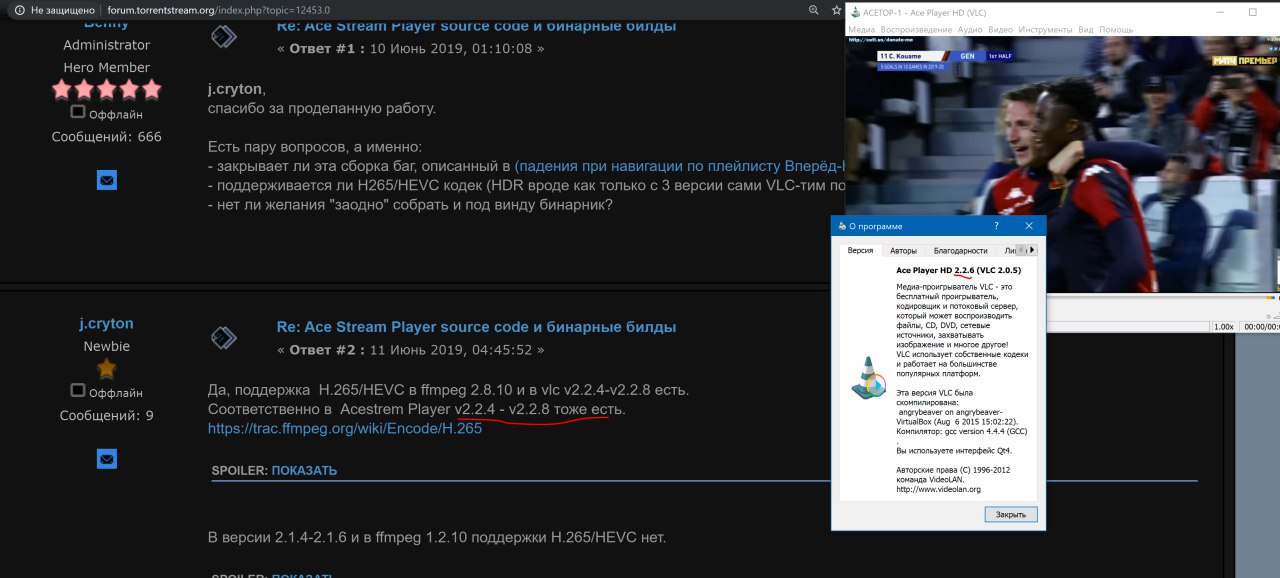Open the Воспроизведение menu in Ace Player
This screenshot has height=578, width=1280.
click(x=917, y=29)
